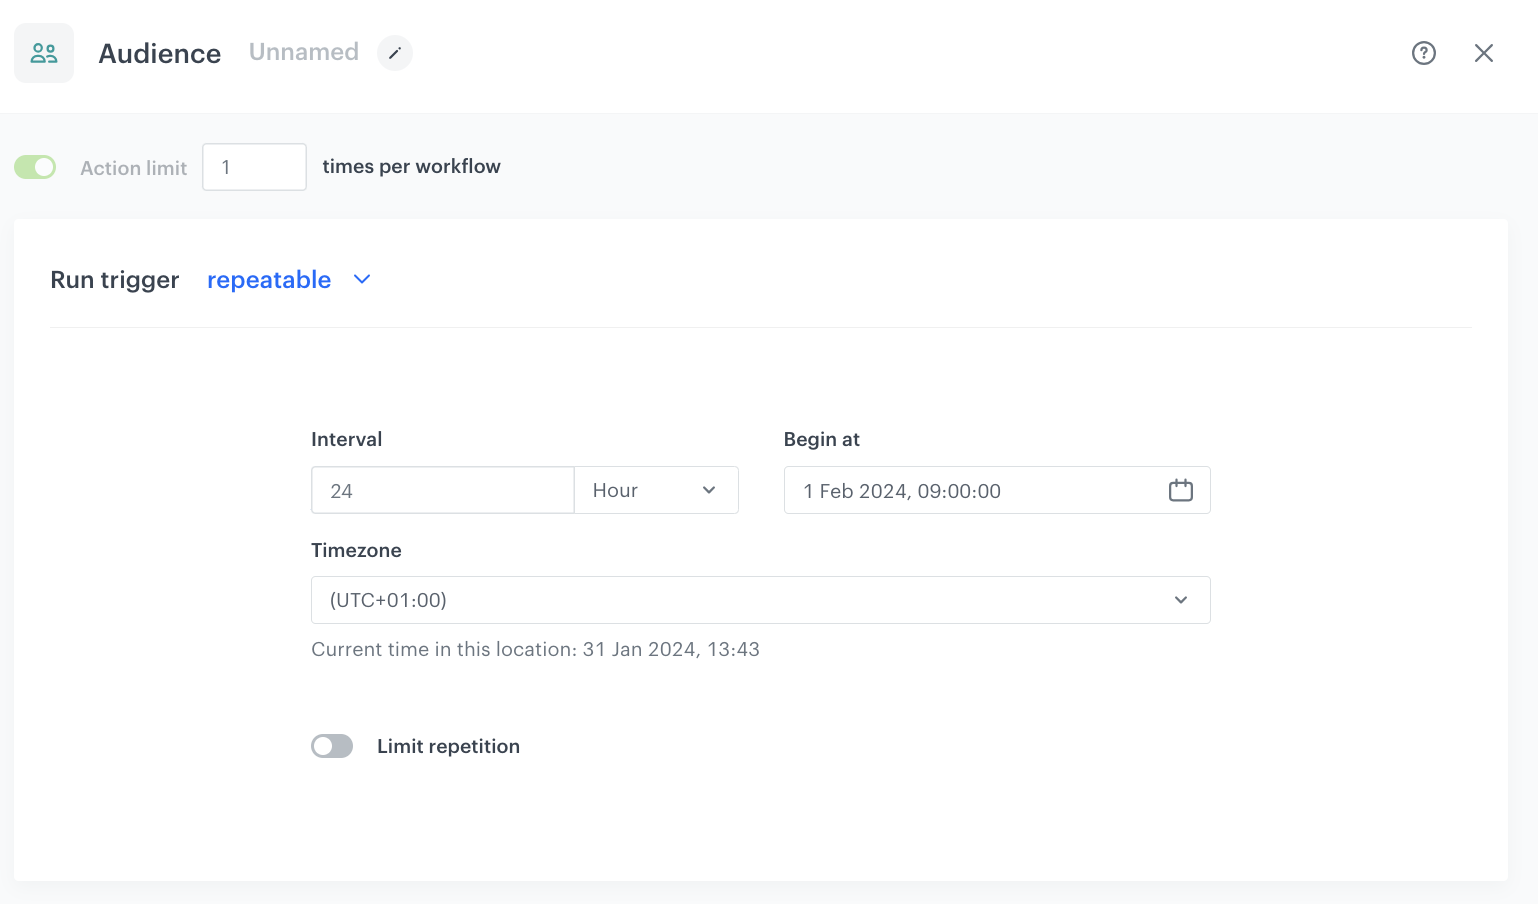Close the Audience panel with the X icon
This screenshot has height=904, width=1538.
(1484, 53)
